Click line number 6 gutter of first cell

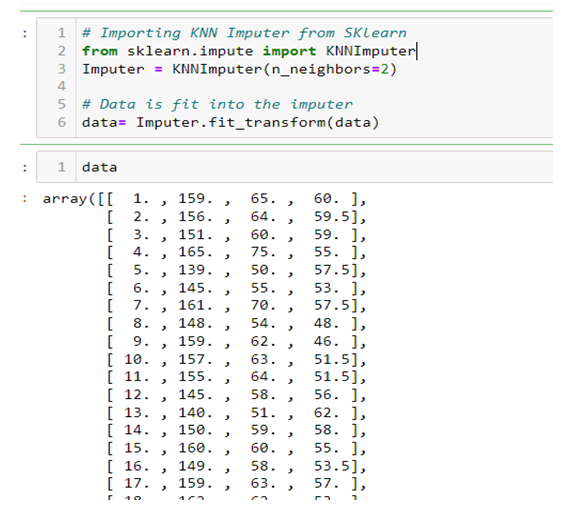62,122
